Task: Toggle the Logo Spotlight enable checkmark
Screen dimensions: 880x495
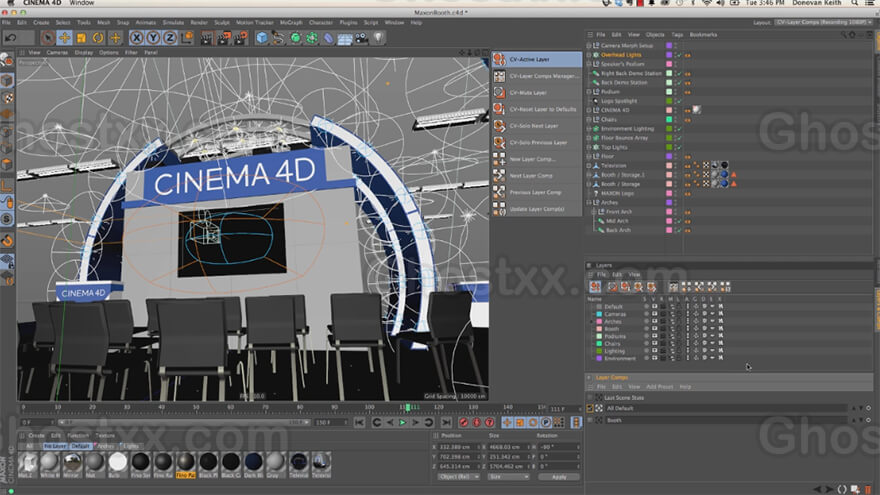Action: (677, 101)
